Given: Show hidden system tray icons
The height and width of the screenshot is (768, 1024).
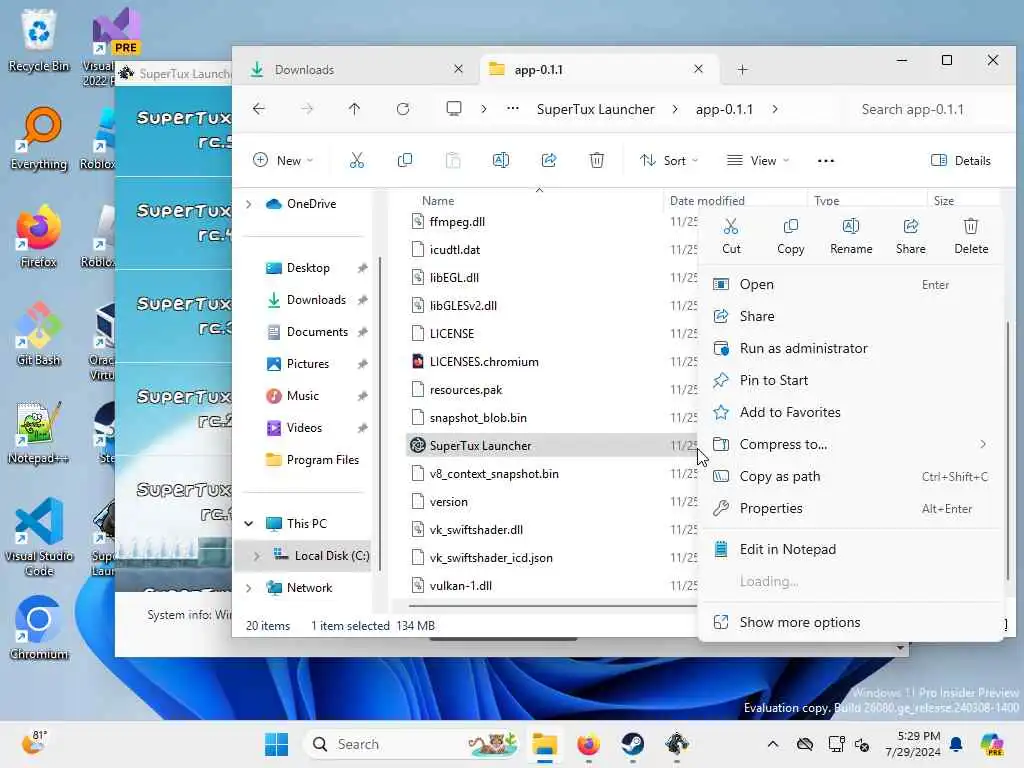Looking at the screenshot, I should [773, 744].
